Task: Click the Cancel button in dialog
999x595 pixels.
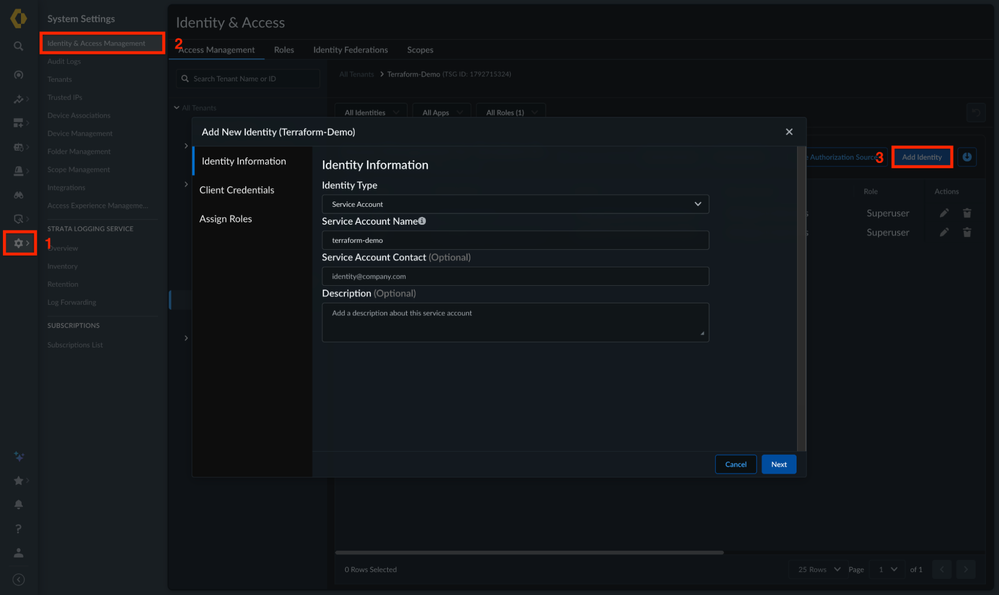Action: coord(736,464)
